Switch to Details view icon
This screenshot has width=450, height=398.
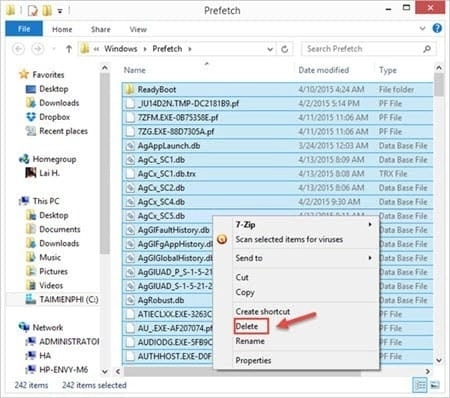[x=420, y=385]
